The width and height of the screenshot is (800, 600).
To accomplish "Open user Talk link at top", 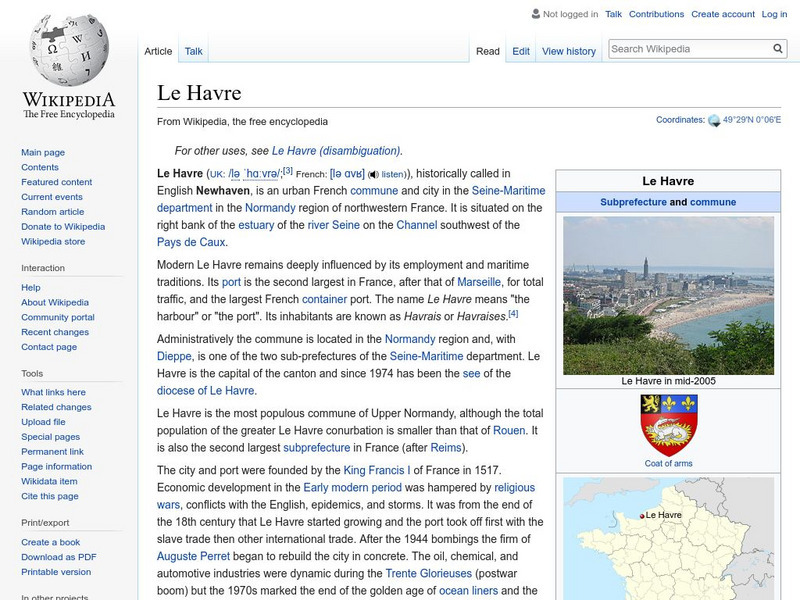I will pyautogui.click(x=613, y=14).
